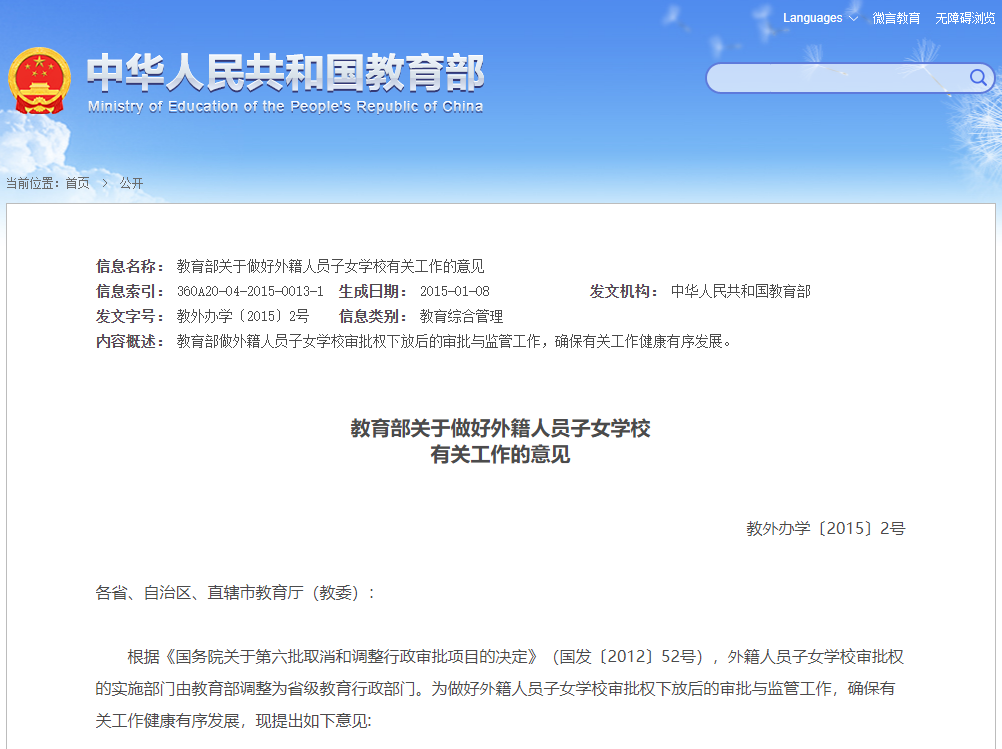Click the centered document title heading

coord(500,441)
